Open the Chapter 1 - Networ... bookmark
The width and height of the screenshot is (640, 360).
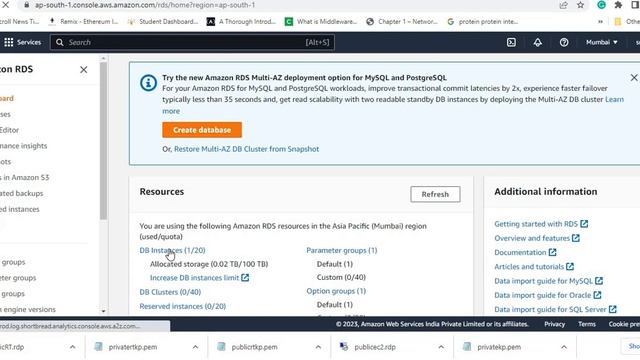[x=402, y=22]
